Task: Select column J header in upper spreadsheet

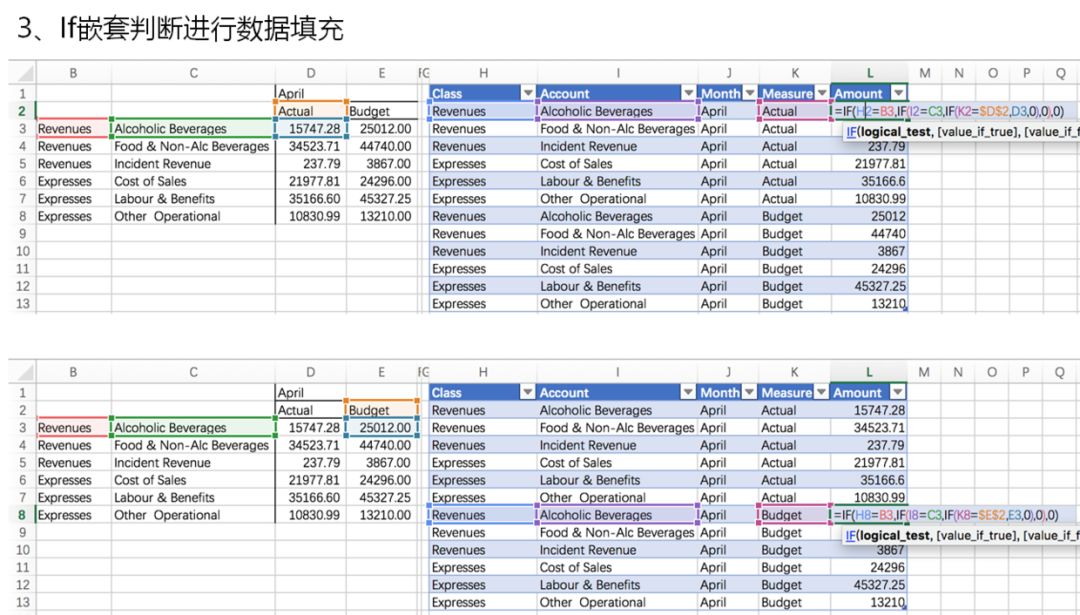Action: 729,73
